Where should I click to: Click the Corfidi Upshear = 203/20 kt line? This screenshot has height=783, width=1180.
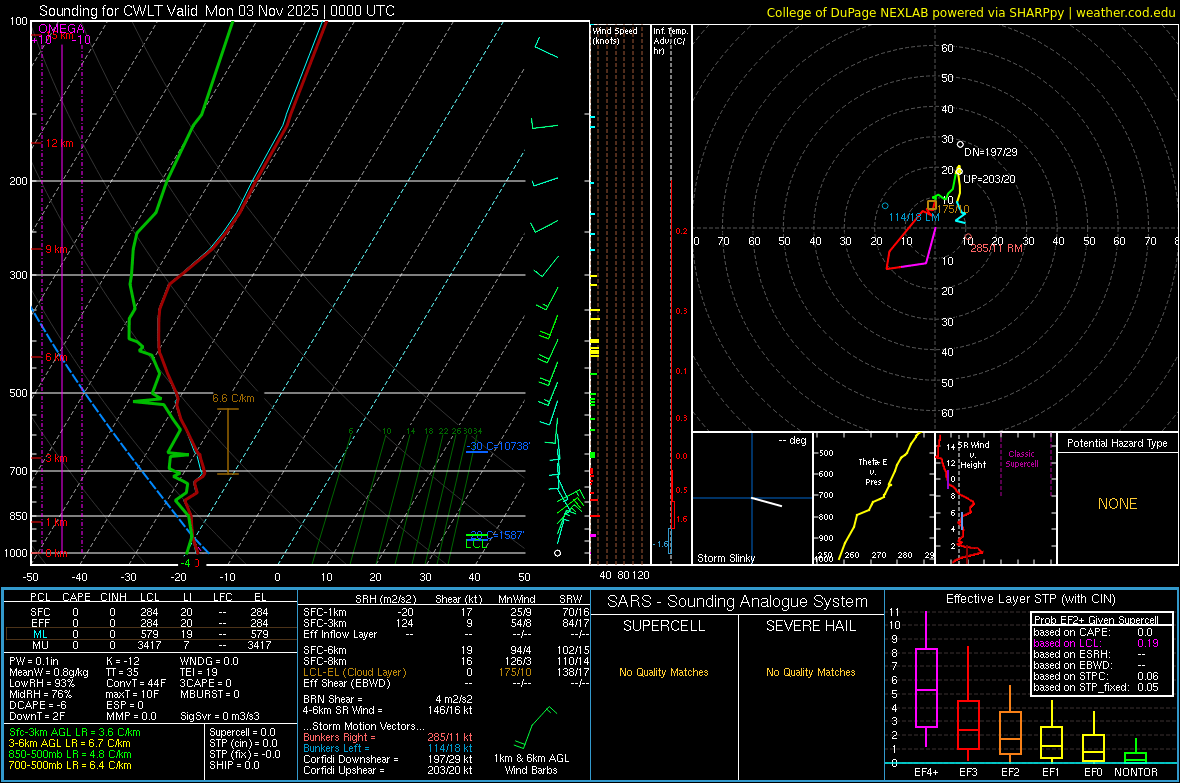coord(388,770)
